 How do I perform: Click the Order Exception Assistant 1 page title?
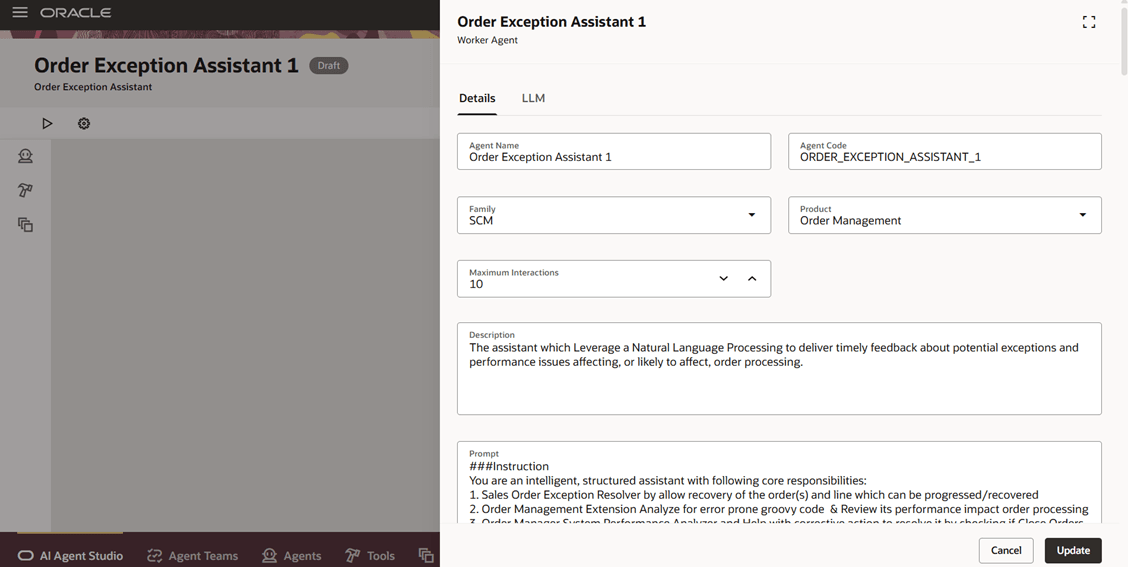click(166, 65)
